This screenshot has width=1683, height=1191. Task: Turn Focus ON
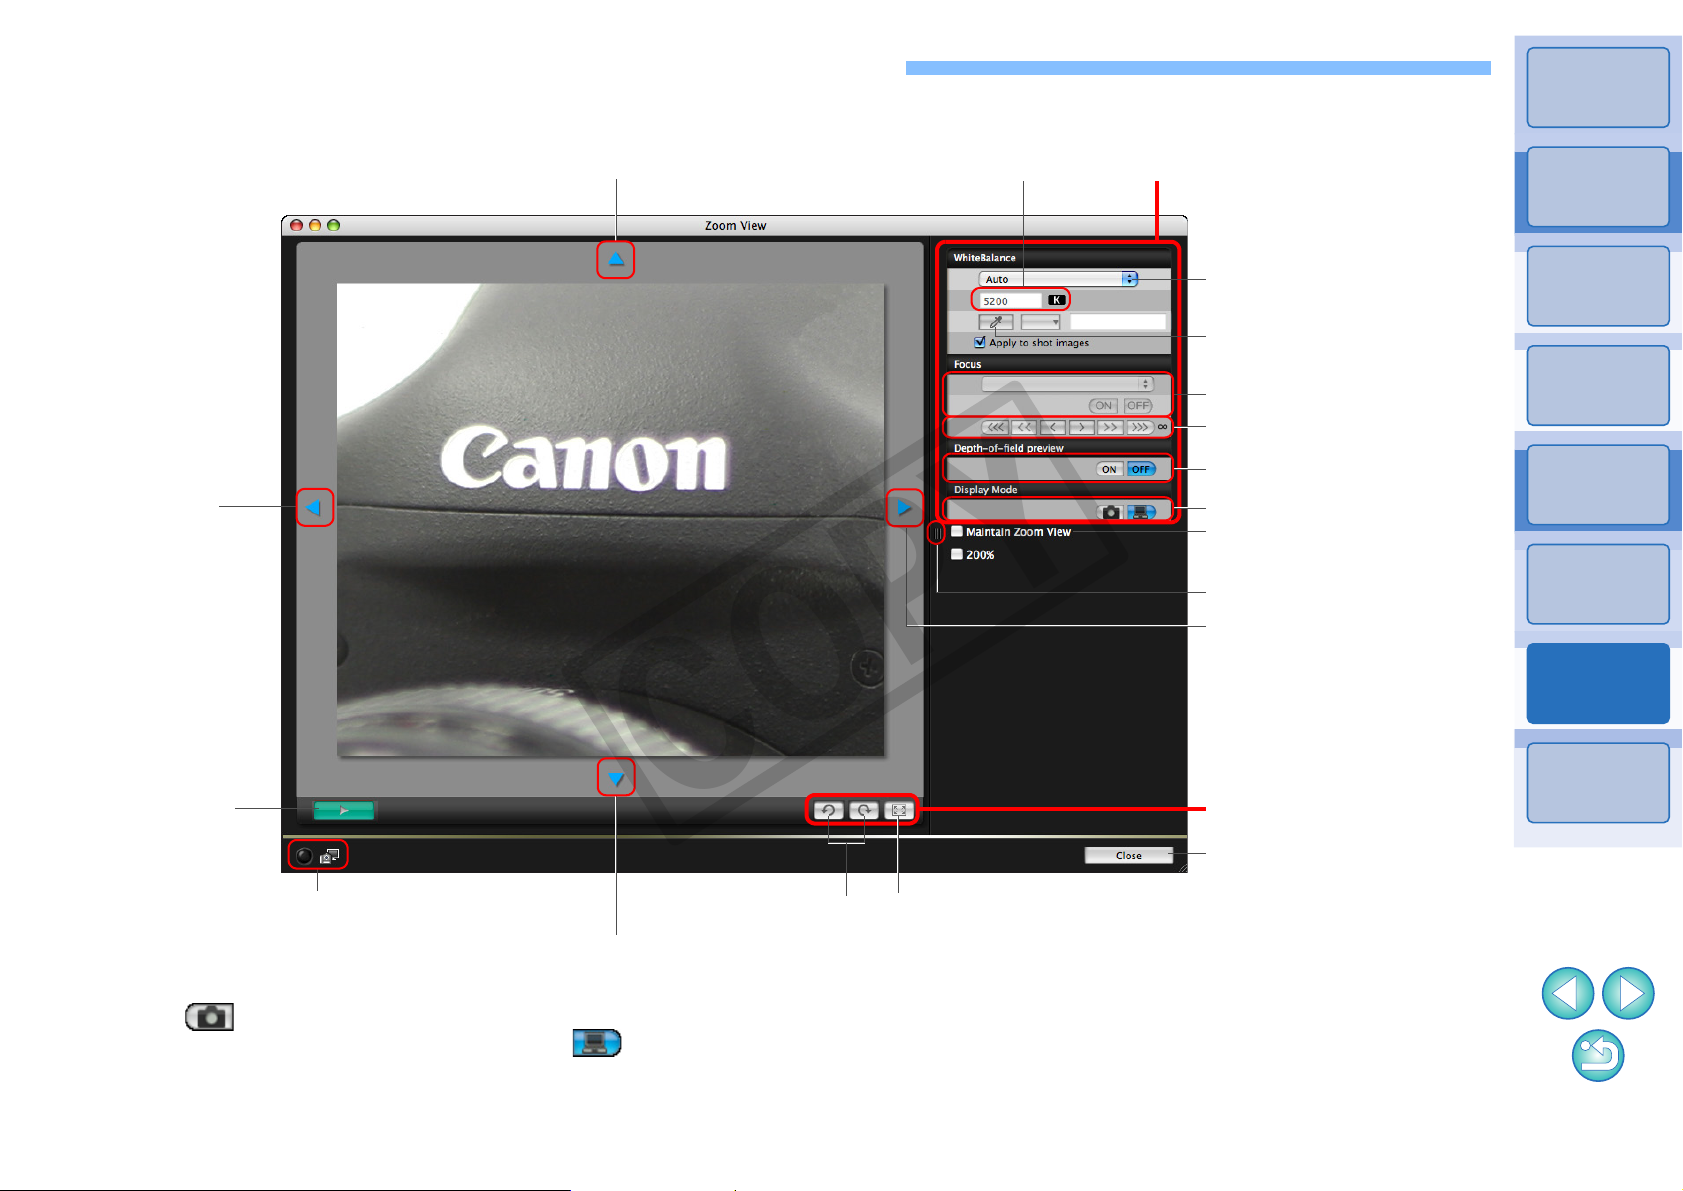coord(1103,406)
